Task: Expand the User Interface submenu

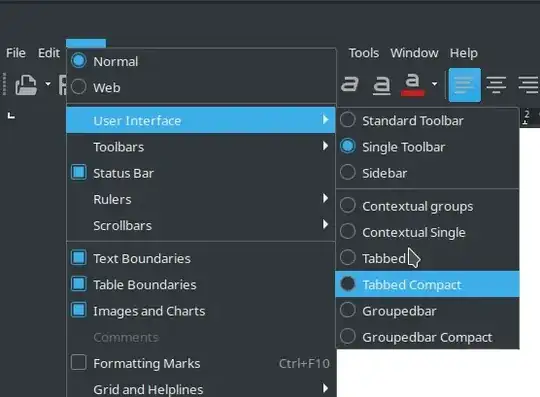Action: coord(201,120)
